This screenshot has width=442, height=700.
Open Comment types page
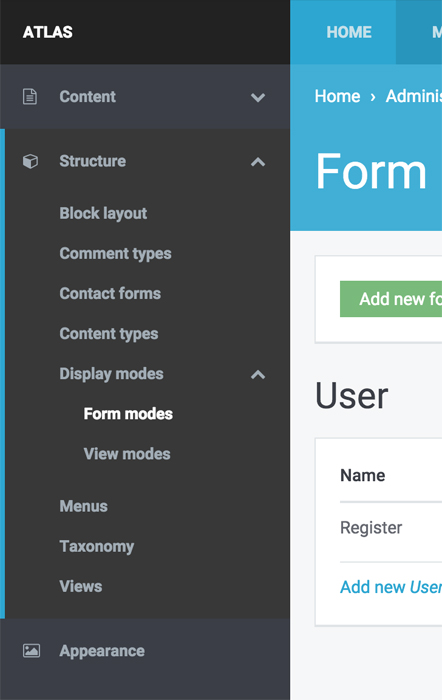click(x=115, y=254)
